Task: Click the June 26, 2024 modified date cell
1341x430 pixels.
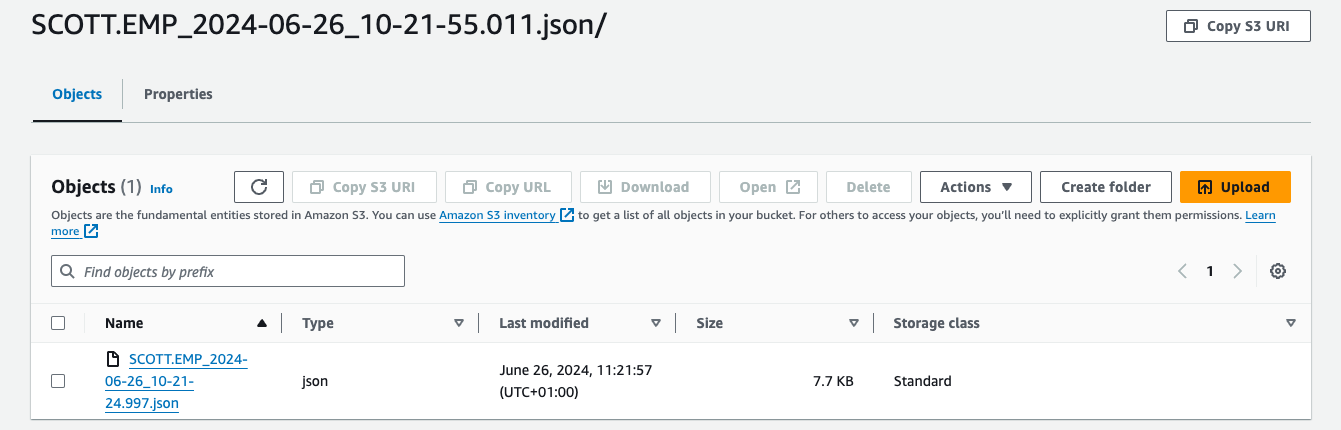Action: (x=576, y=381)
